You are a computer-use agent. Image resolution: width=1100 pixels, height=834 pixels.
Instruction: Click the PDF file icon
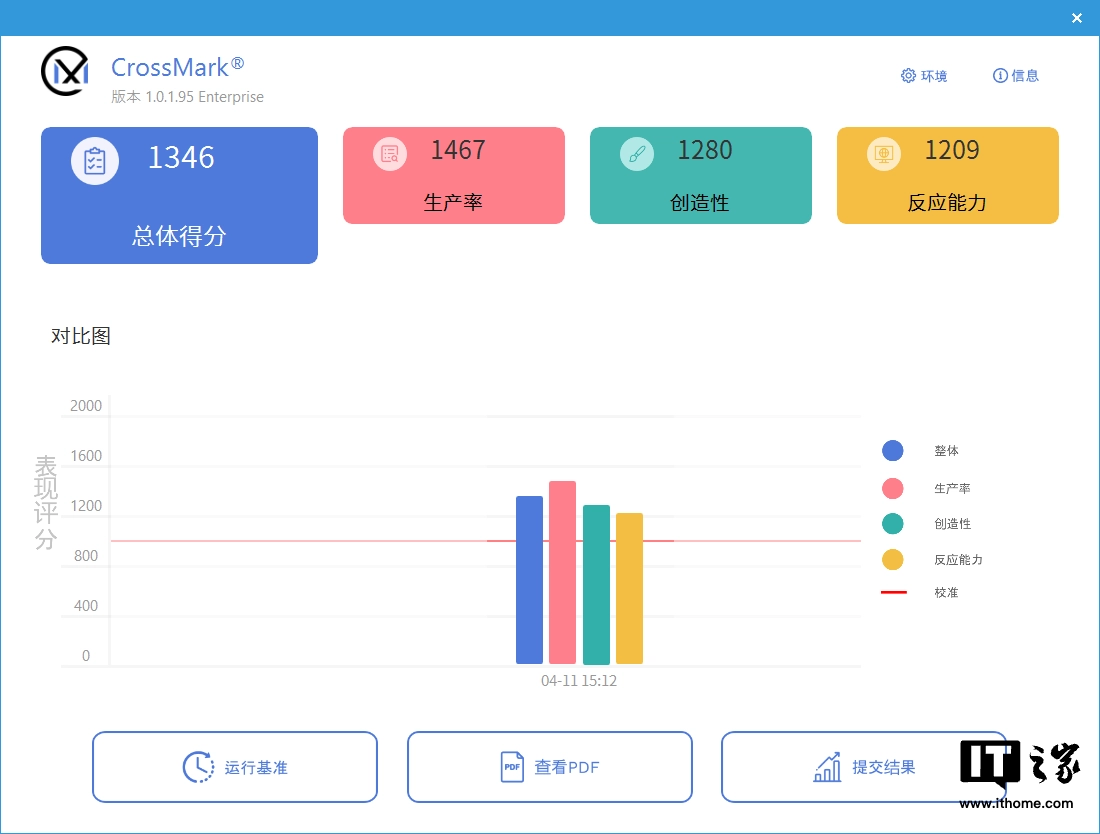(512, 767)
